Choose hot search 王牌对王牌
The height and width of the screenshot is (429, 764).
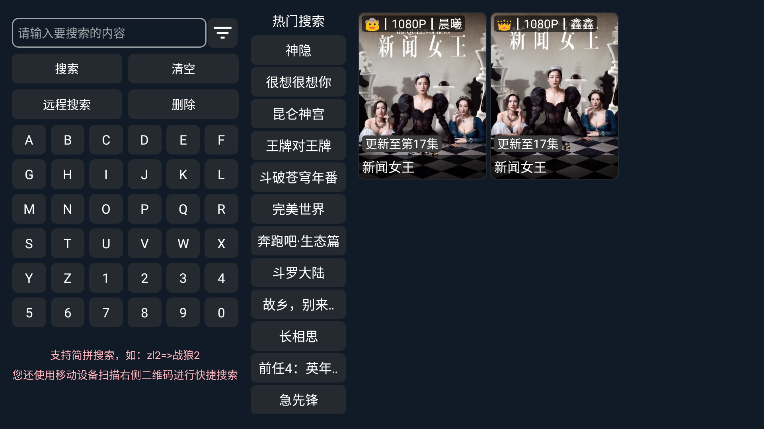tap(298, 145)
